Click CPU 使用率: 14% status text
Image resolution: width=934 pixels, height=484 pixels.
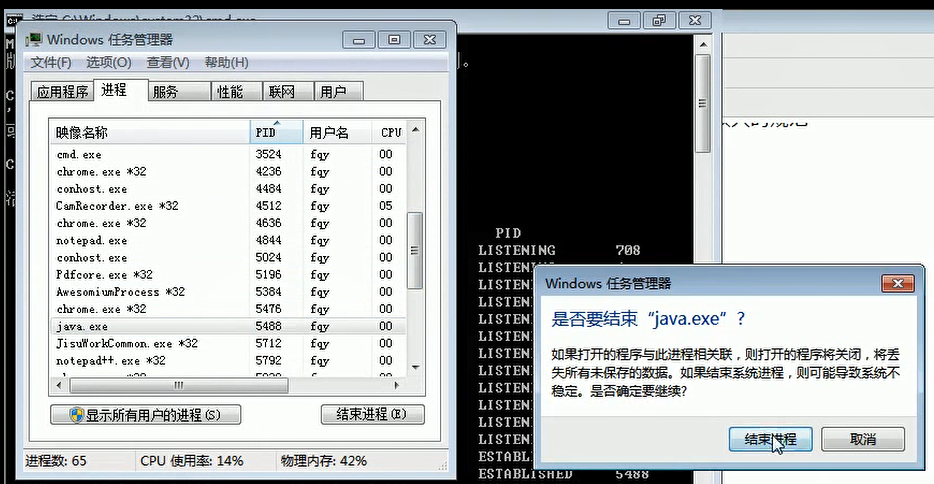[191, 461]
